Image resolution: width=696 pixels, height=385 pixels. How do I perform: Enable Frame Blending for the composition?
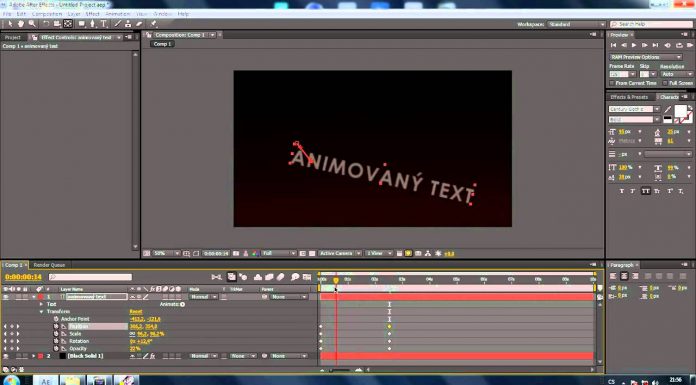[269, 277]
